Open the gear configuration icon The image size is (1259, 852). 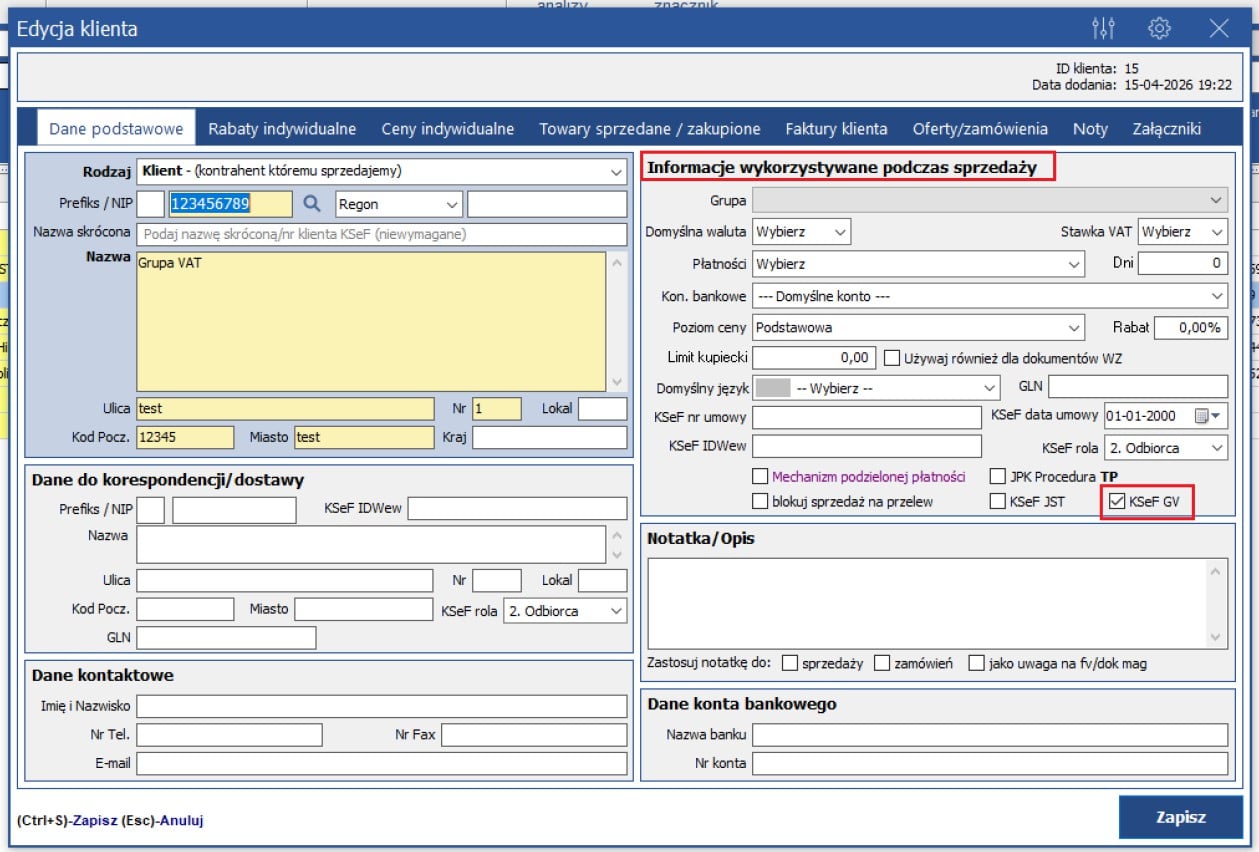click(1159, 28)
